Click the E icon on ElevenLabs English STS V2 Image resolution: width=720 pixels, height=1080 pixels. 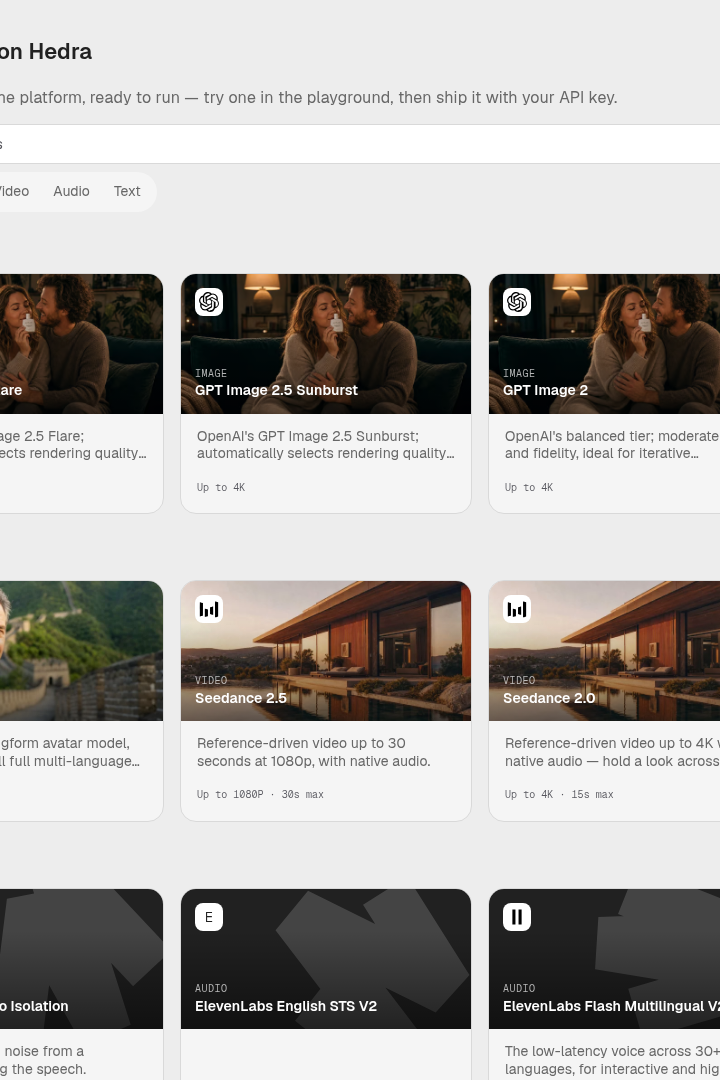coord(209,917)
